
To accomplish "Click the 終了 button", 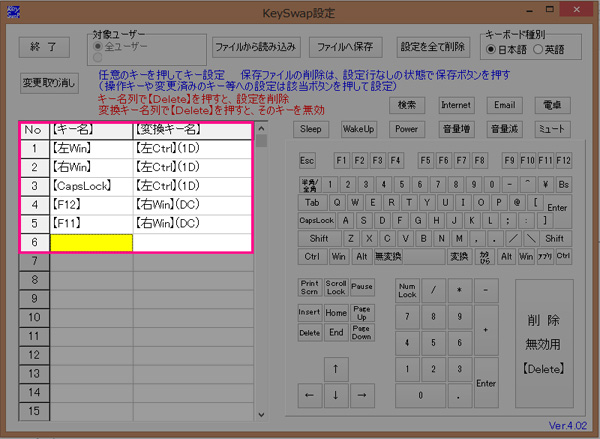I will (x=44, y=47).
